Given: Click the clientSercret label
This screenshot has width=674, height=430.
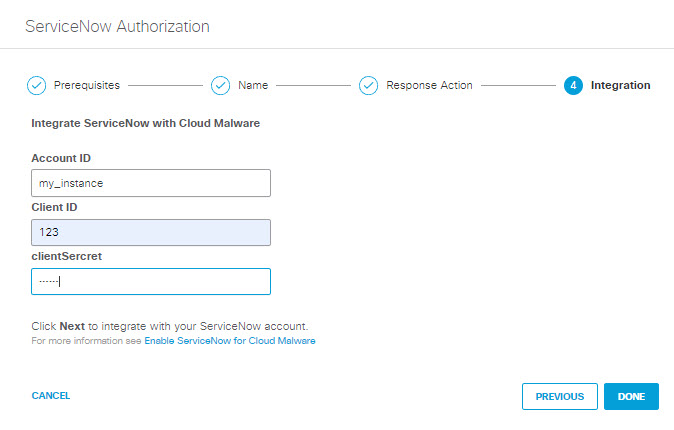Looking at the screenshot, I should pyautogui.click(x=67, y=256).
